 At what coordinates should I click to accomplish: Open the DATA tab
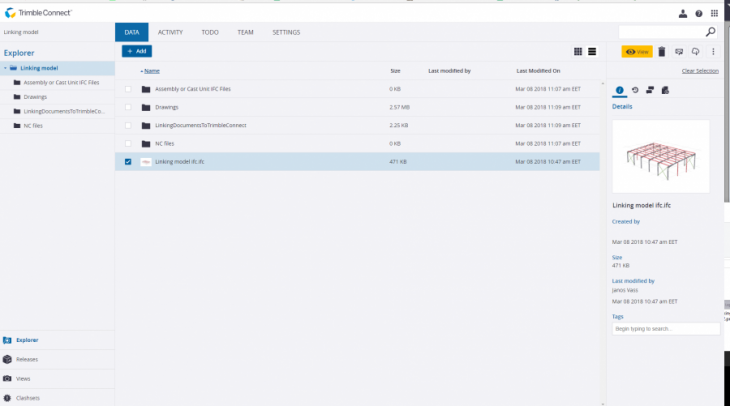tap(132, 32)
